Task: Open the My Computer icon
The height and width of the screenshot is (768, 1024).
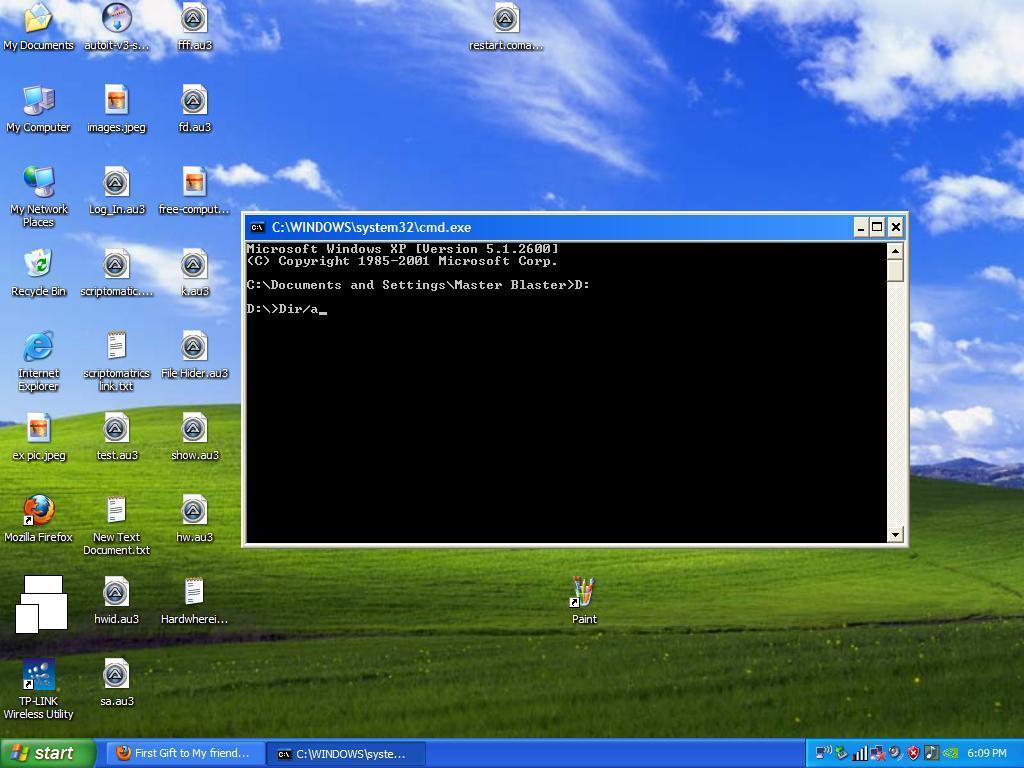Action: pyautogui.click(x=39, y=108)
